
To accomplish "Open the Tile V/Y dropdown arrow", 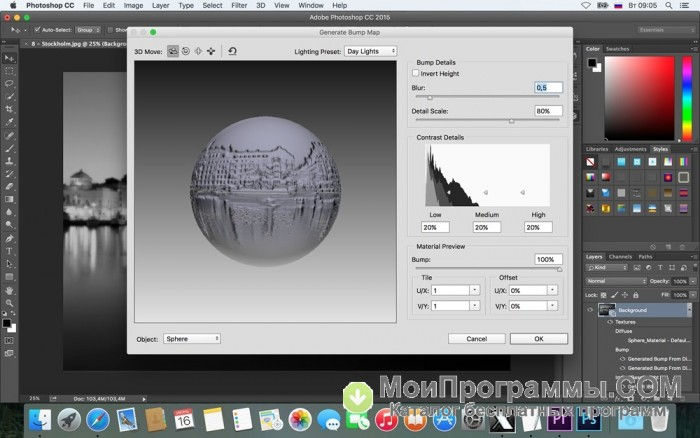I will 475,306.
